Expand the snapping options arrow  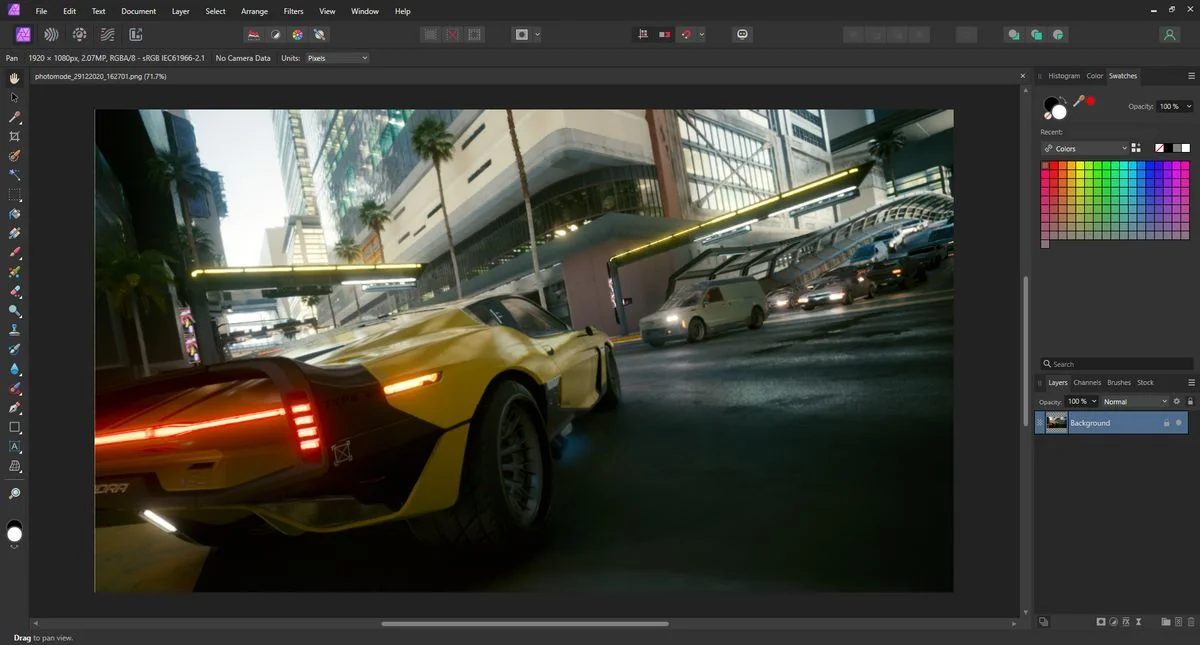[701, 34]
